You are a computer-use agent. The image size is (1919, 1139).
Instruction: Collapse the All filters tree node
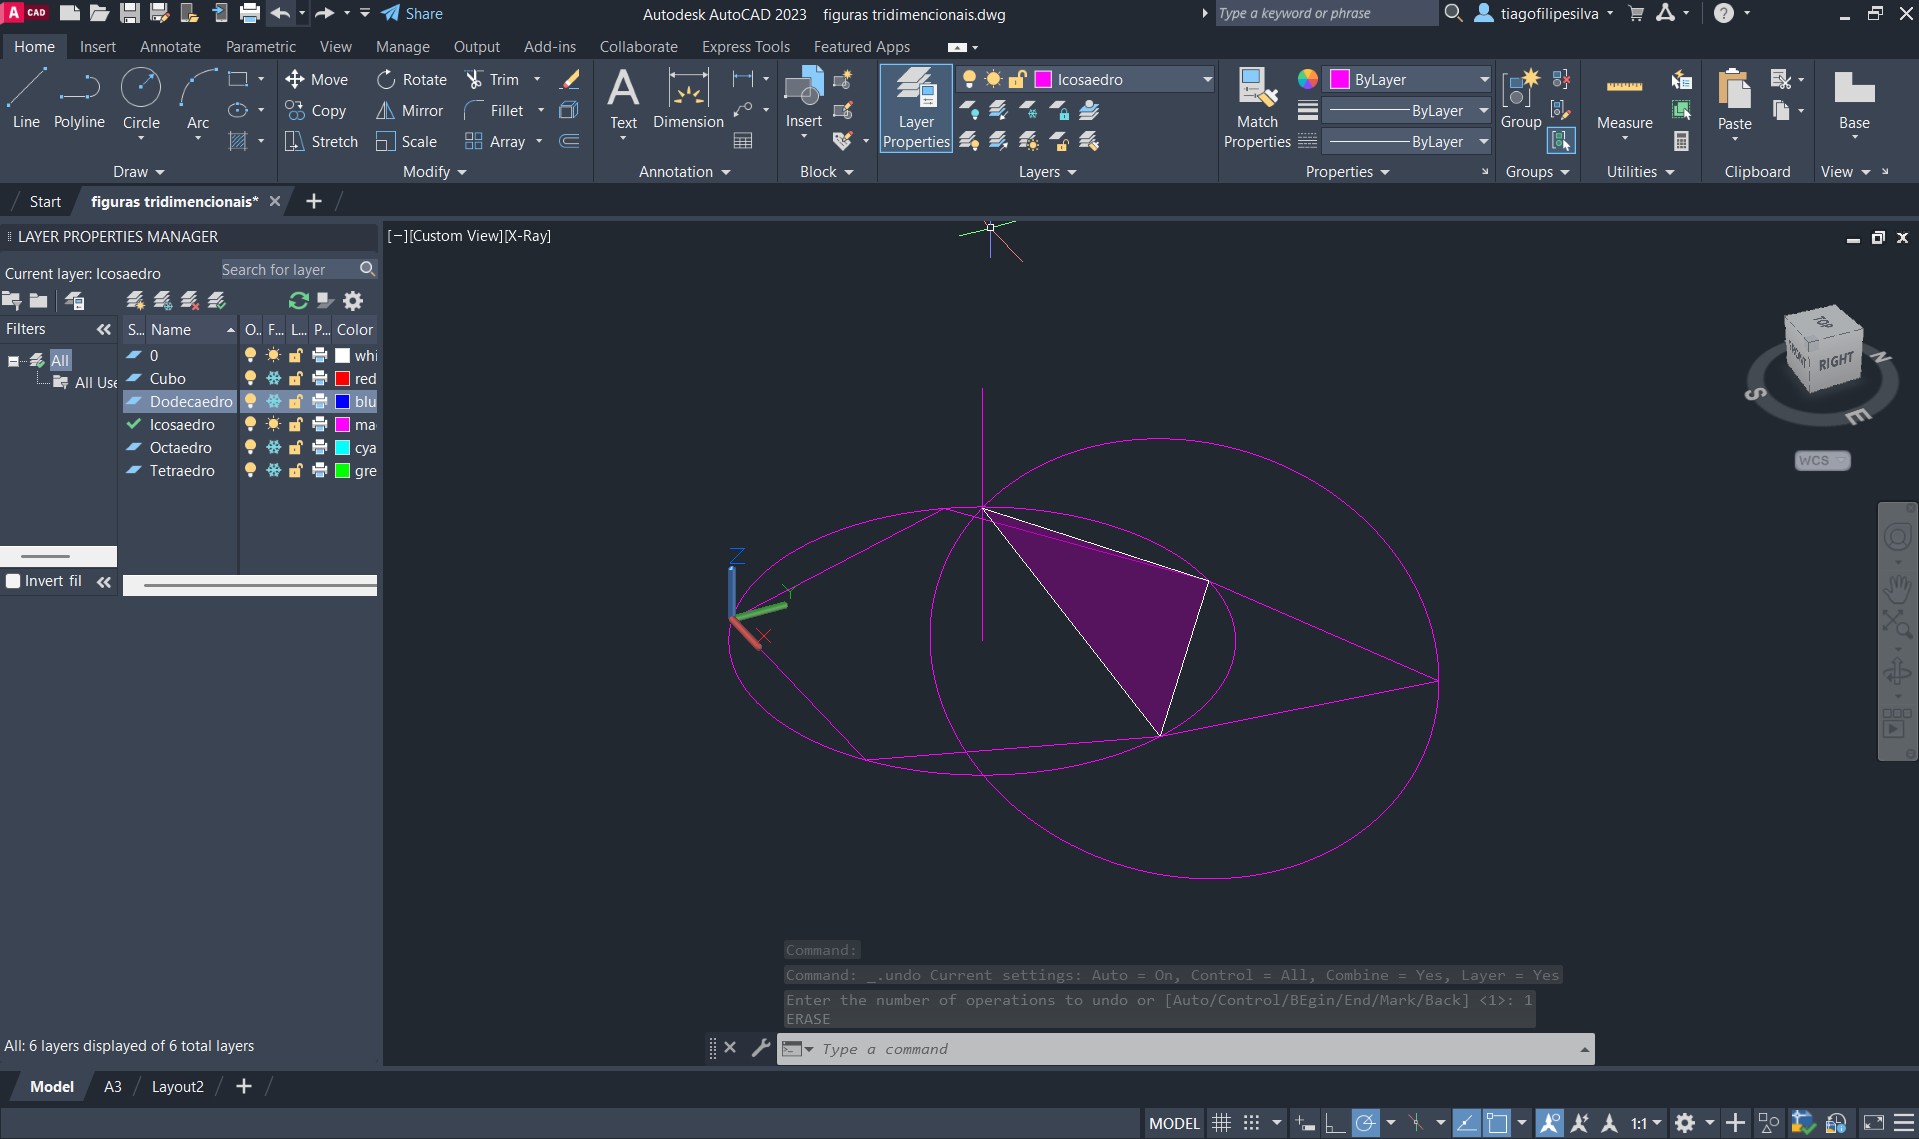(x=13, y=361)
